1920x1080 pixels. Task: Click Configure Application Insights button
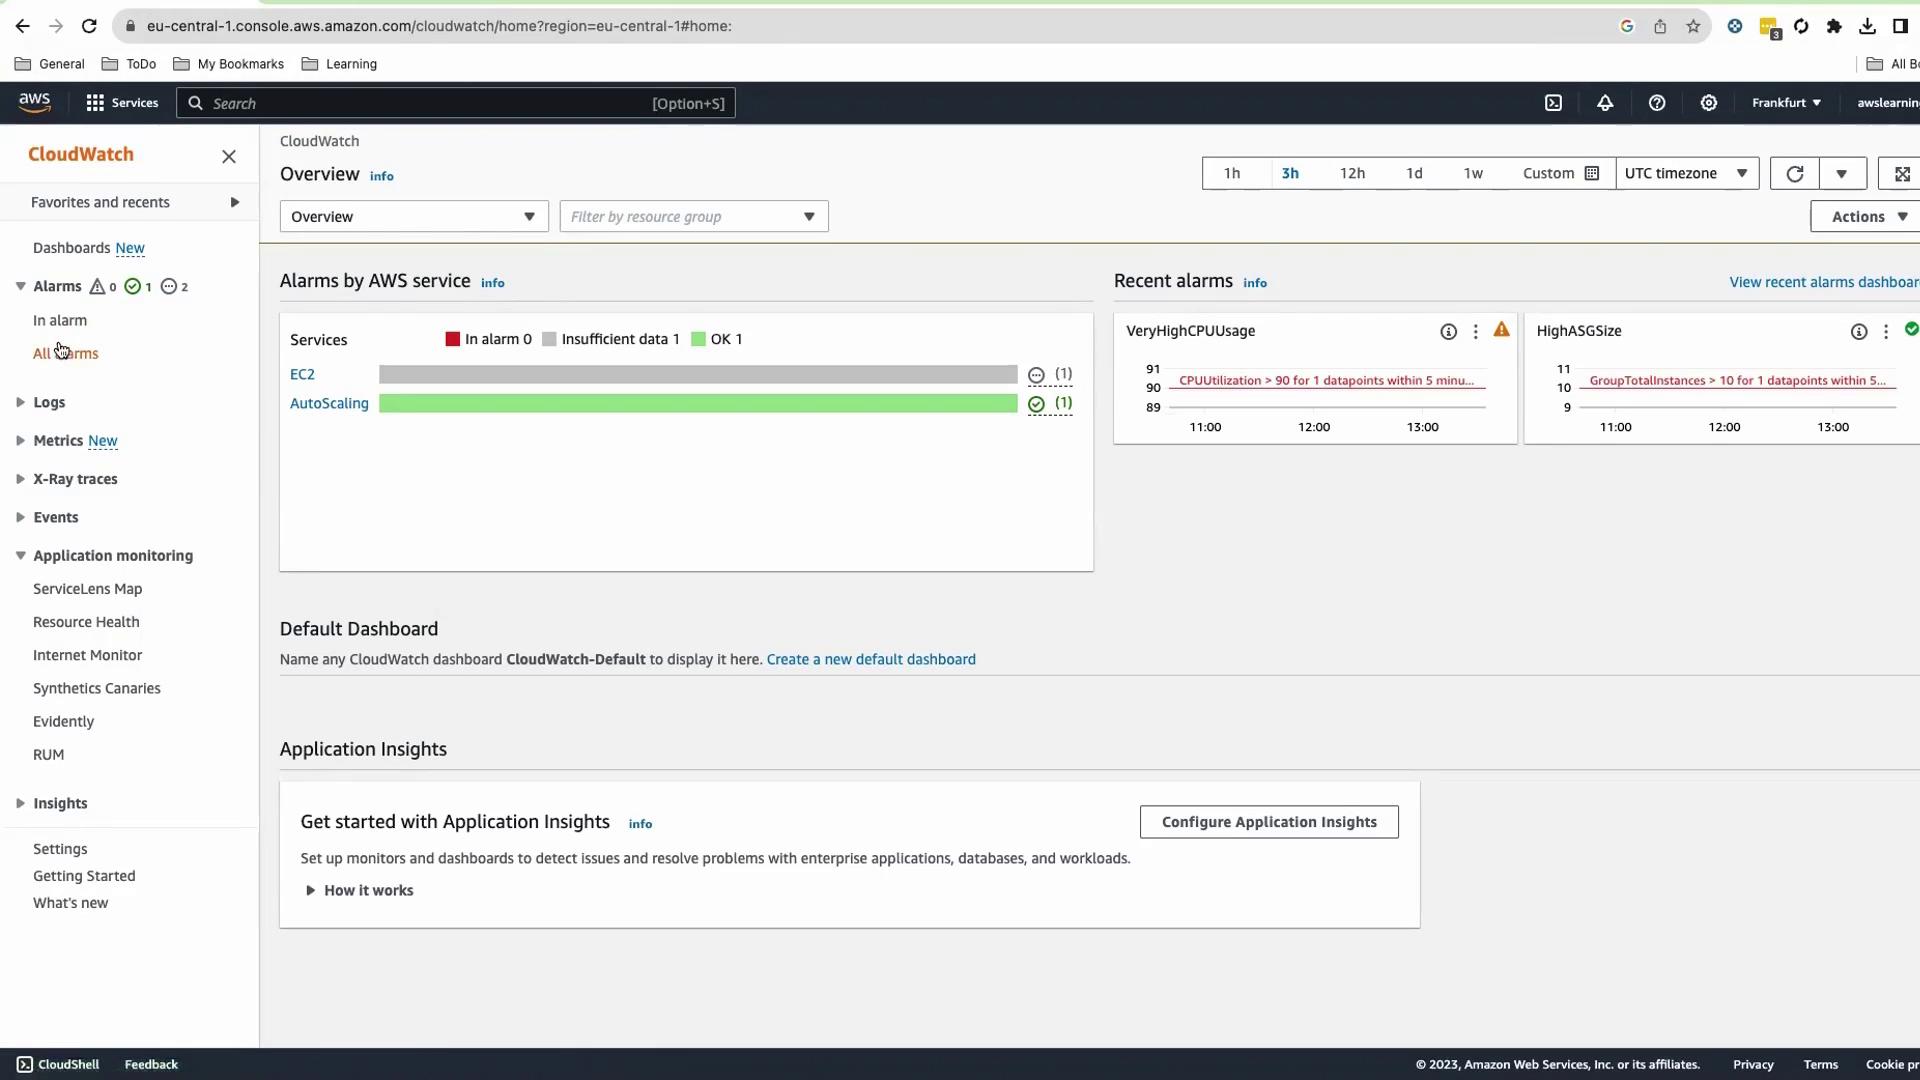pos(1269,822)
